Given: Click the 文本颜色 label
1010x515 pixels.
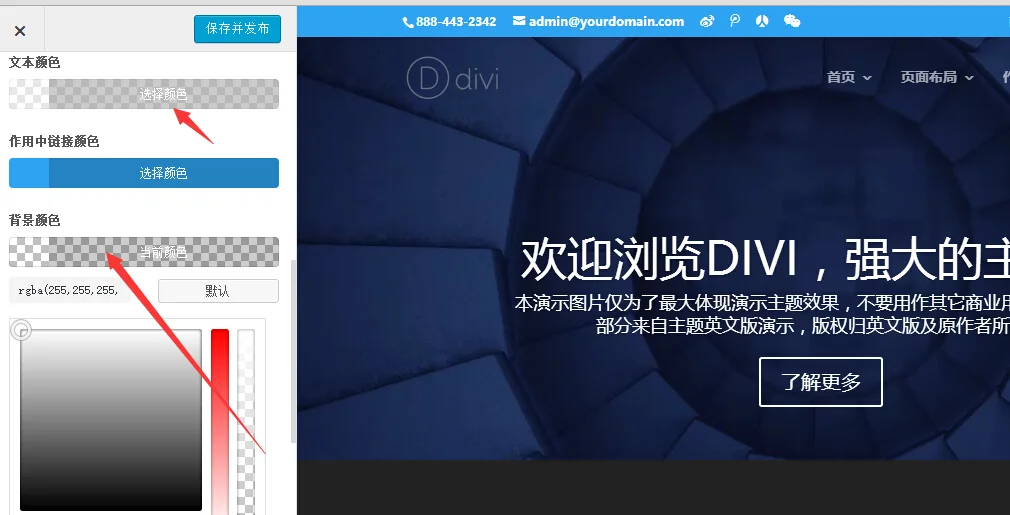Looking at the screenshot, I should pos(35,62).
